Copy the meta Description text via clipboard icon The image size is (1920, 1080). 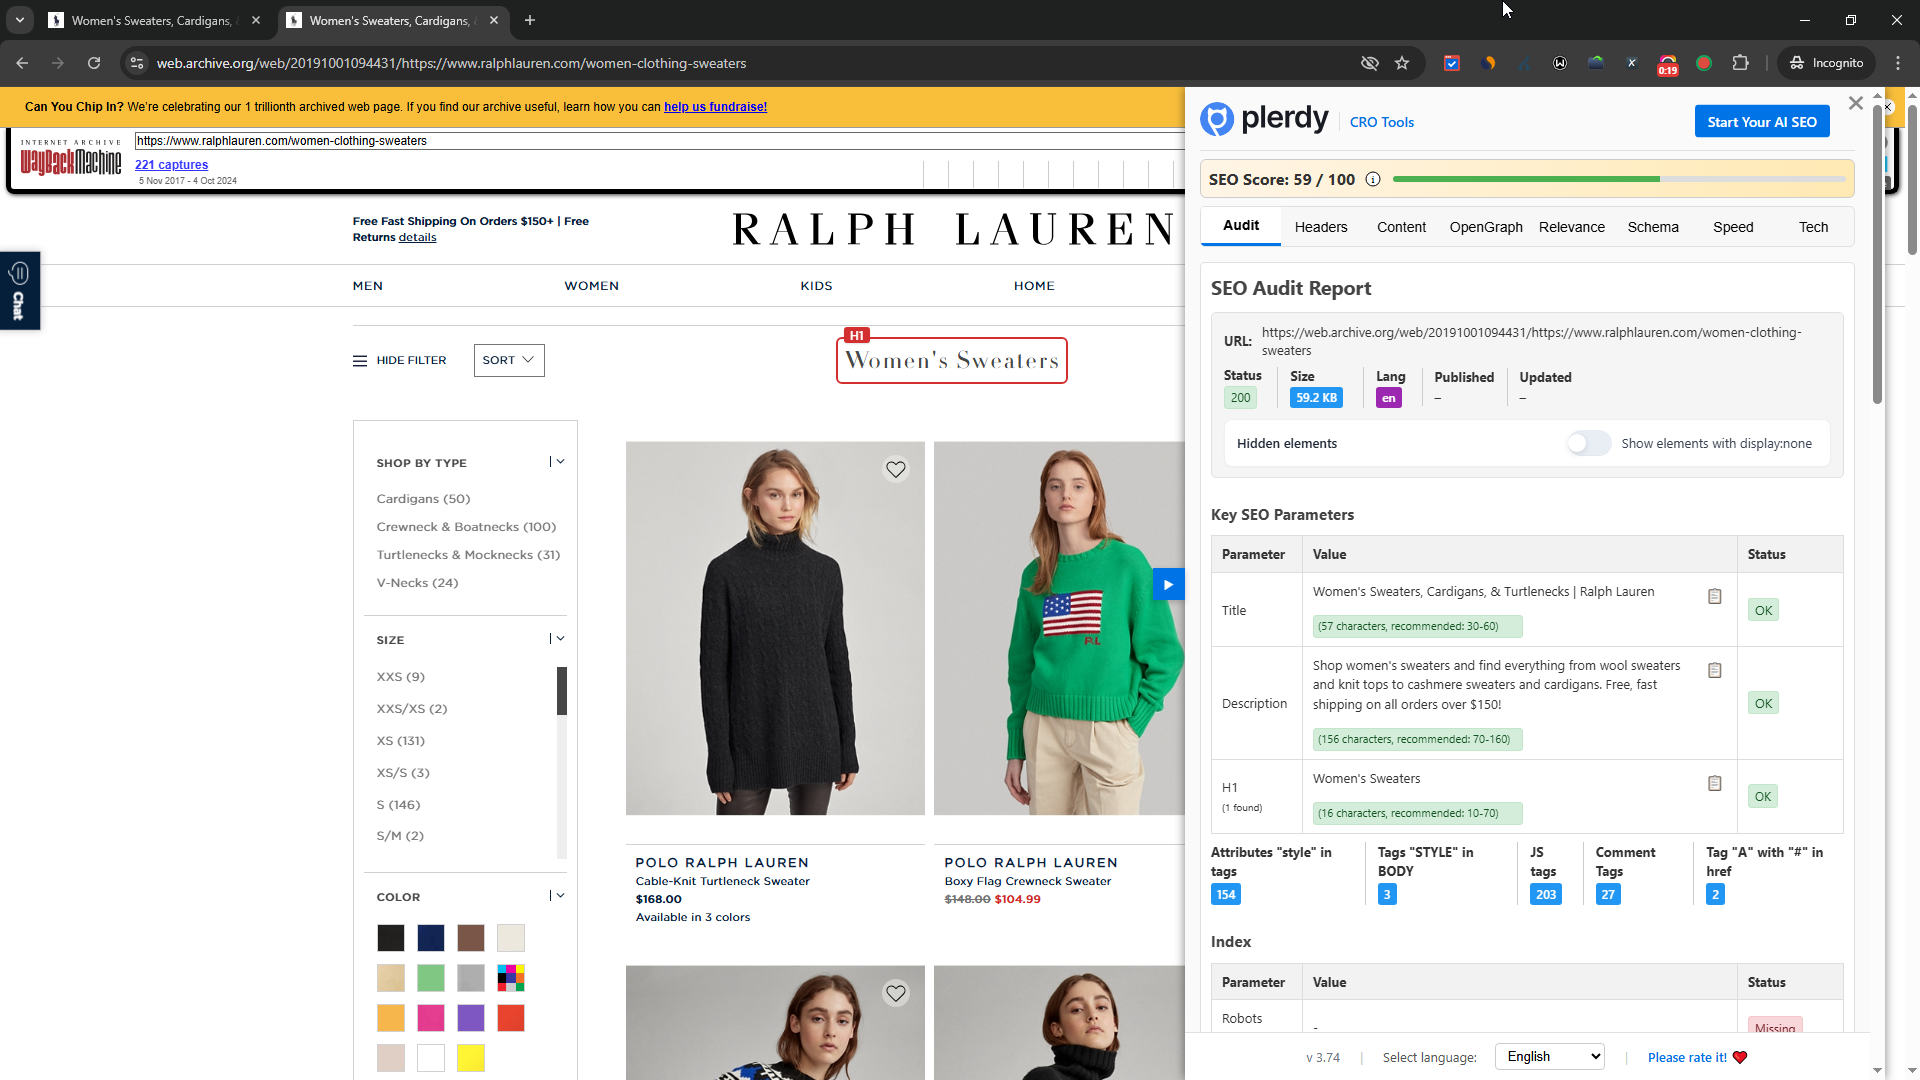[x=1714, y=670]
